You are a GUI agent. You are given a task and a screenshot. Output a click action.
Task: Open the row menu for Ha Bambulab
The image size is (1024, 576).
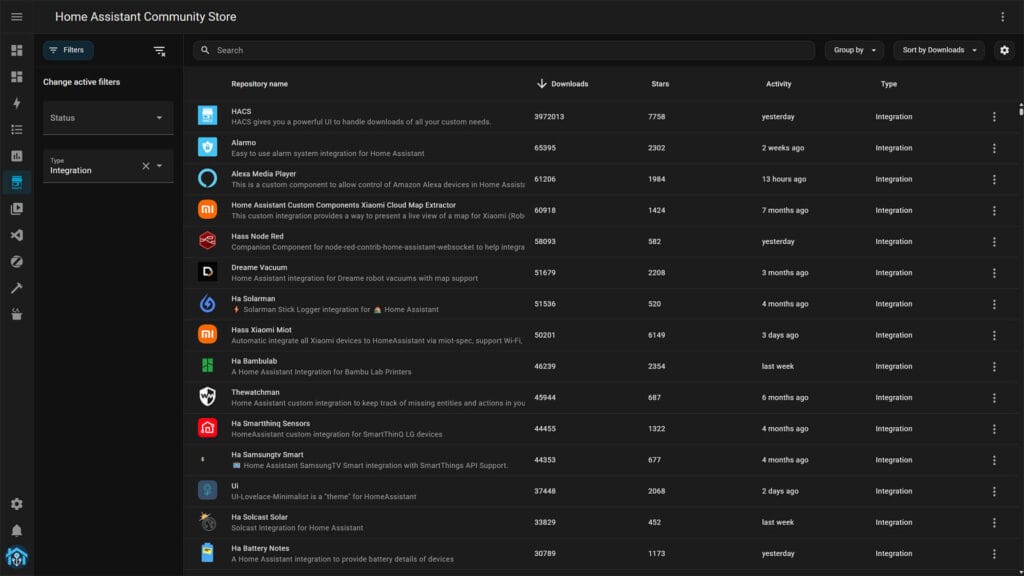pyautogui.click(x=994, y=366)
